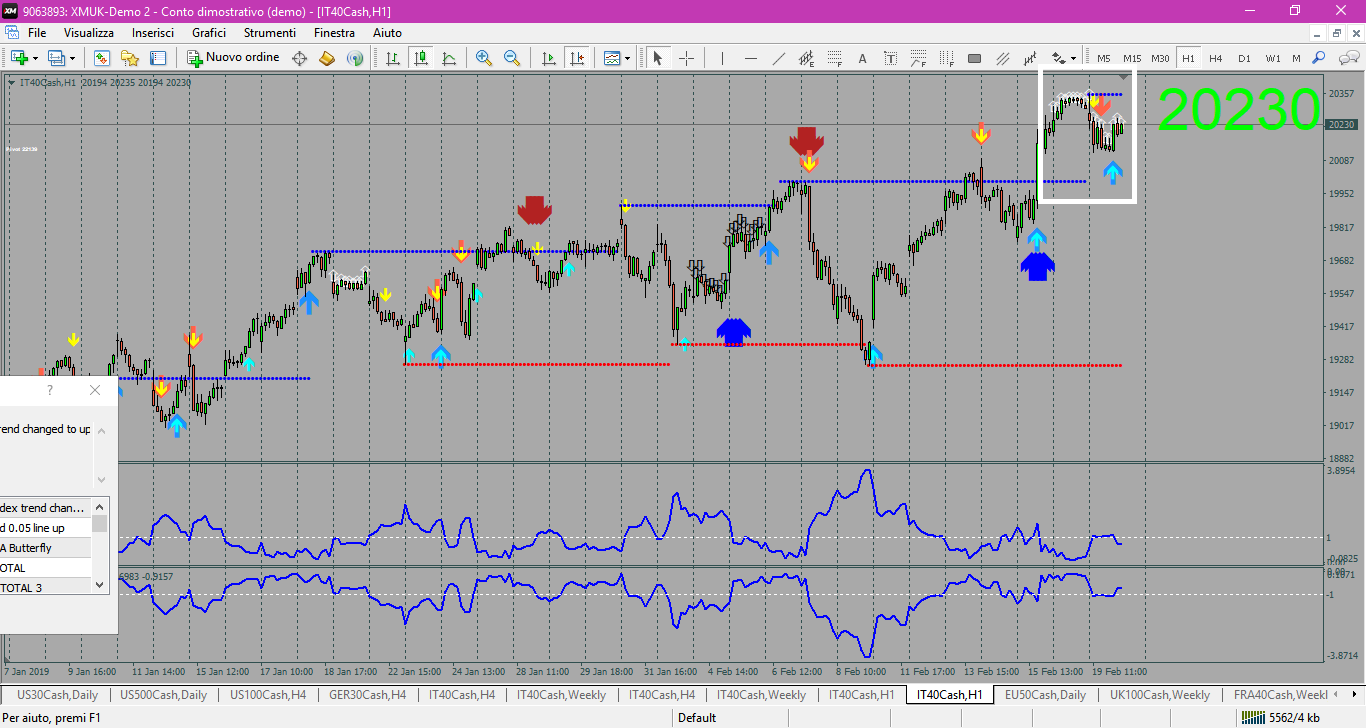Select the H1 timeframe button
1366x728 pixels.
click(x=1188, y=58)
